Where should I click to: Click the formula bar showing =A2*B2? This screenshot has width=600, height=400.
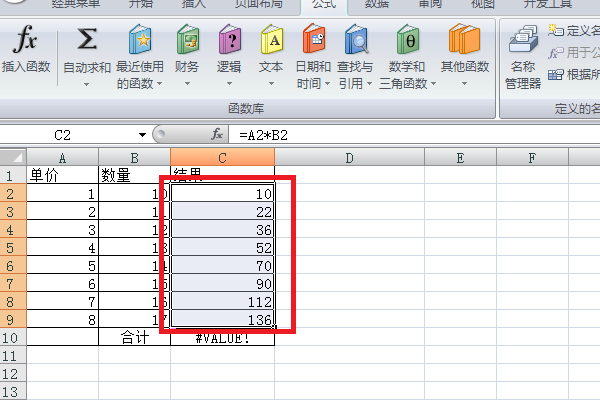[414, 135]
